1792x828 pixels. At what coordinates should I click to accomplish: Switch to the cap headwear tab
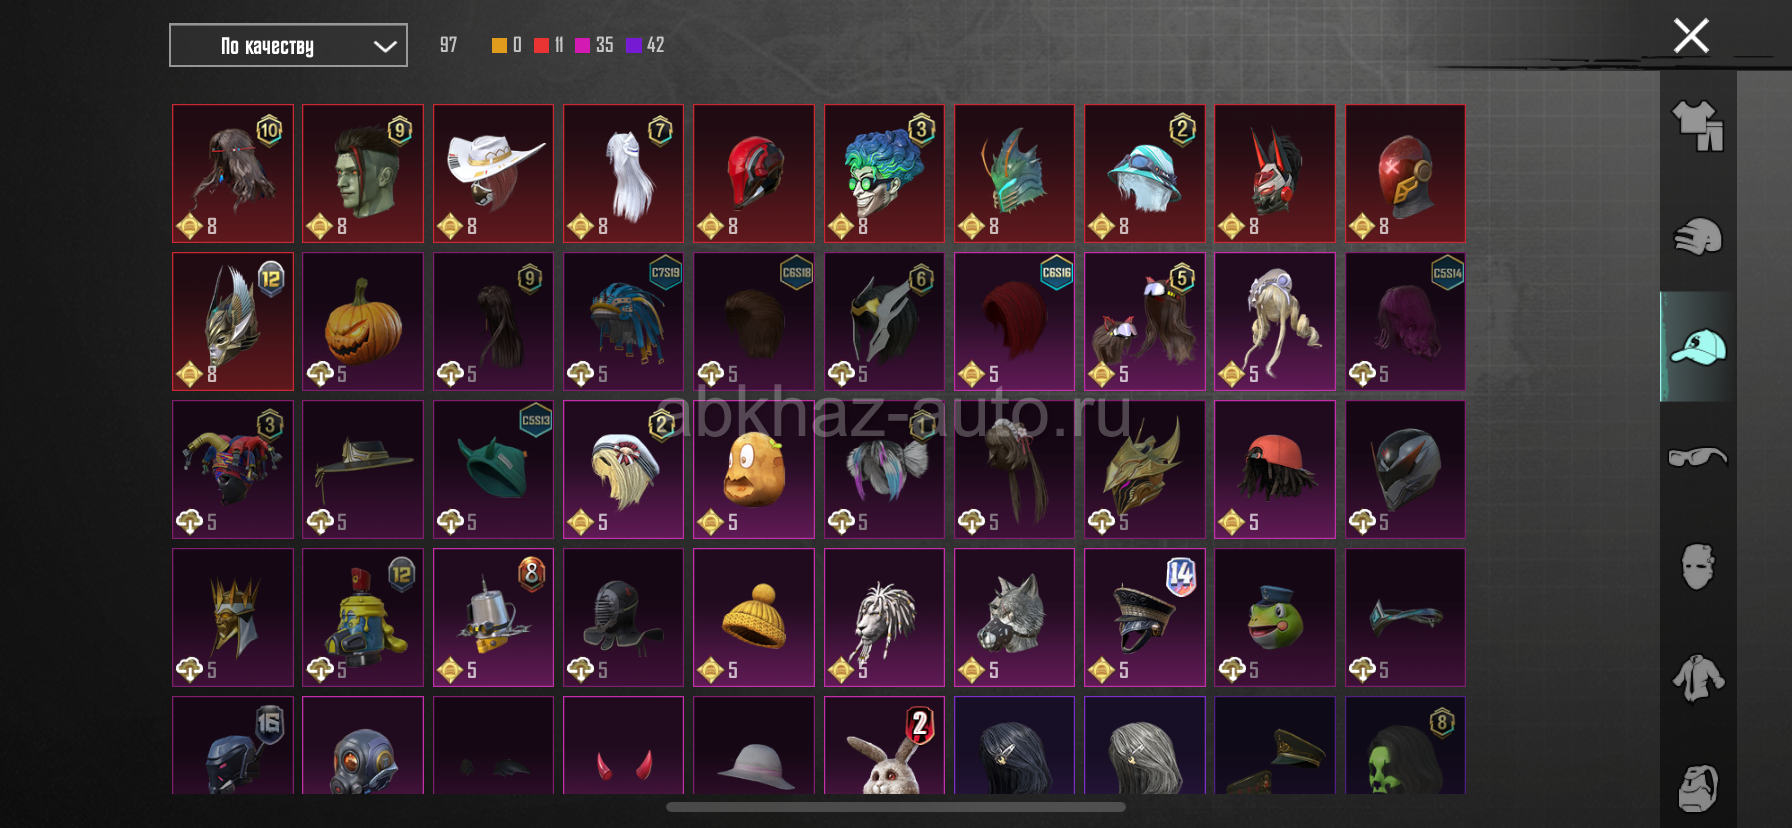[x=1698, y=347]
